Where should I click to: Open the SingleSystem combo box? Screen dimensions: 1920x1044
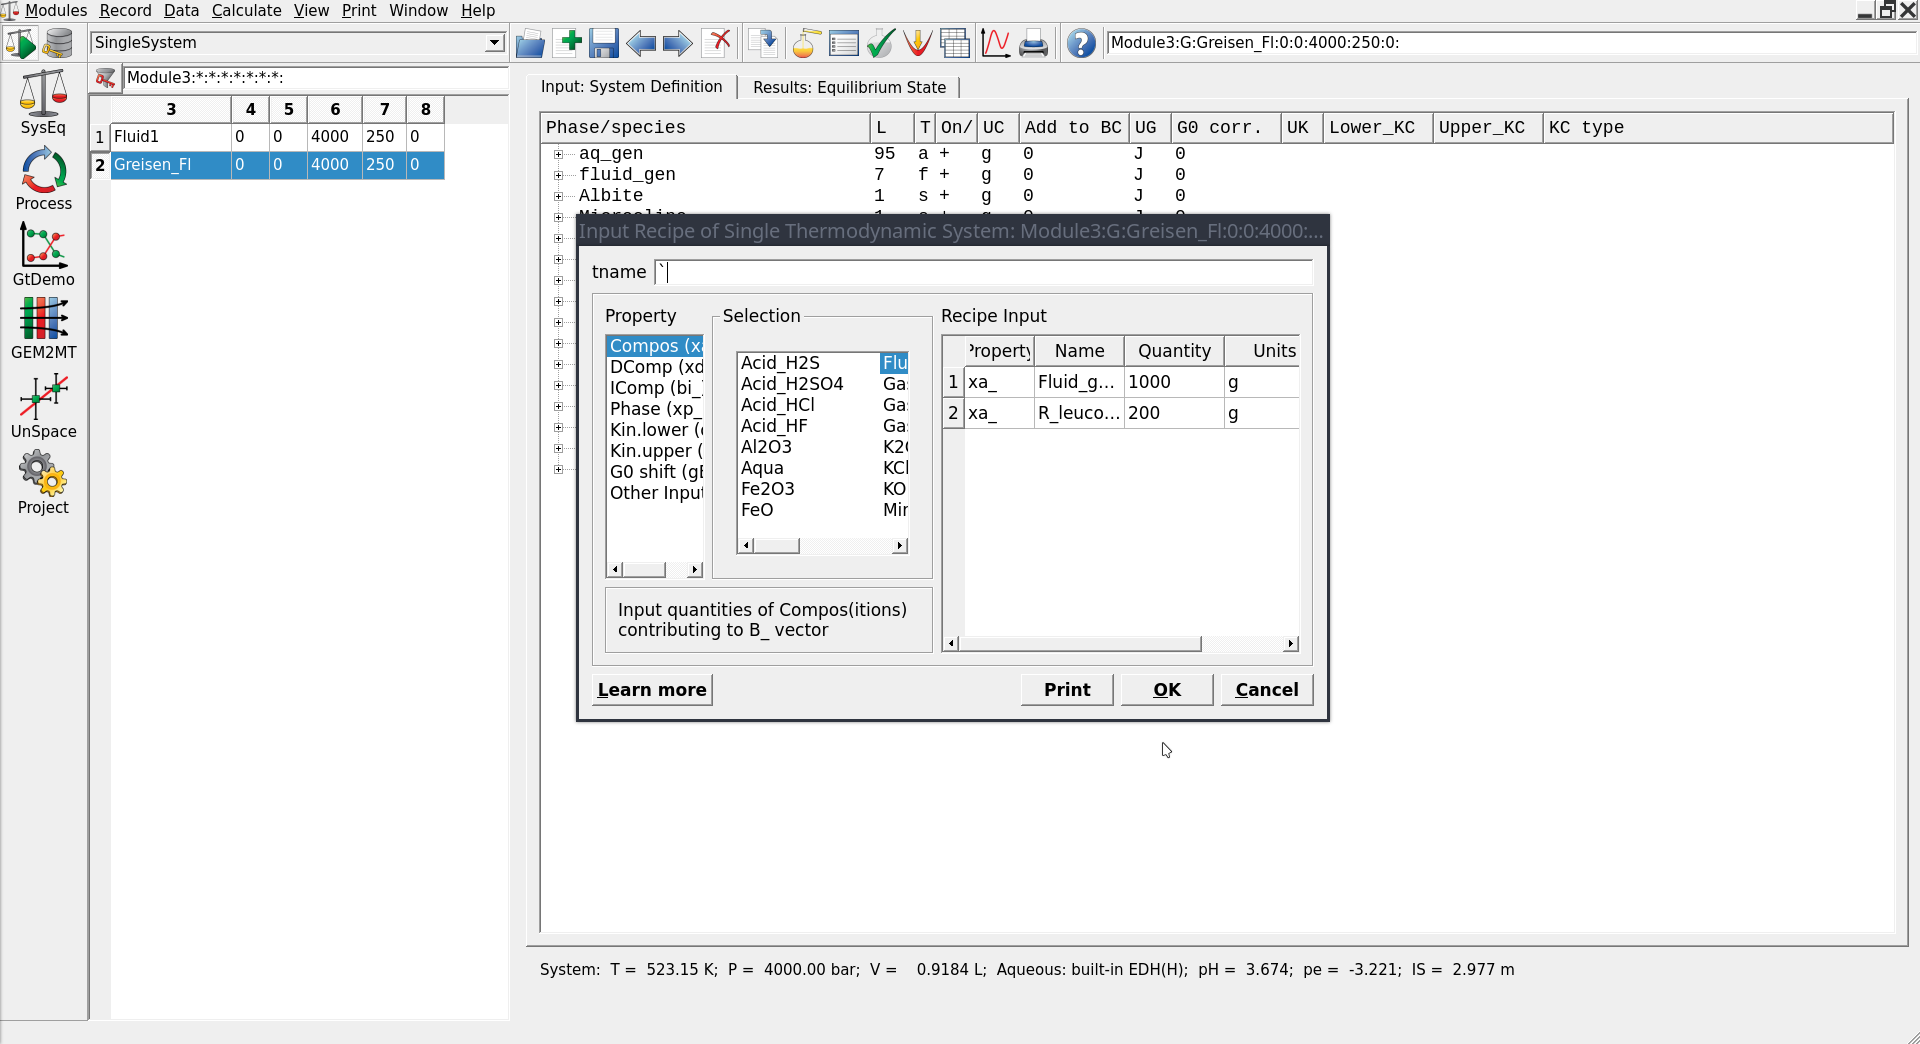pyautogui.click(x=298, y=42)
